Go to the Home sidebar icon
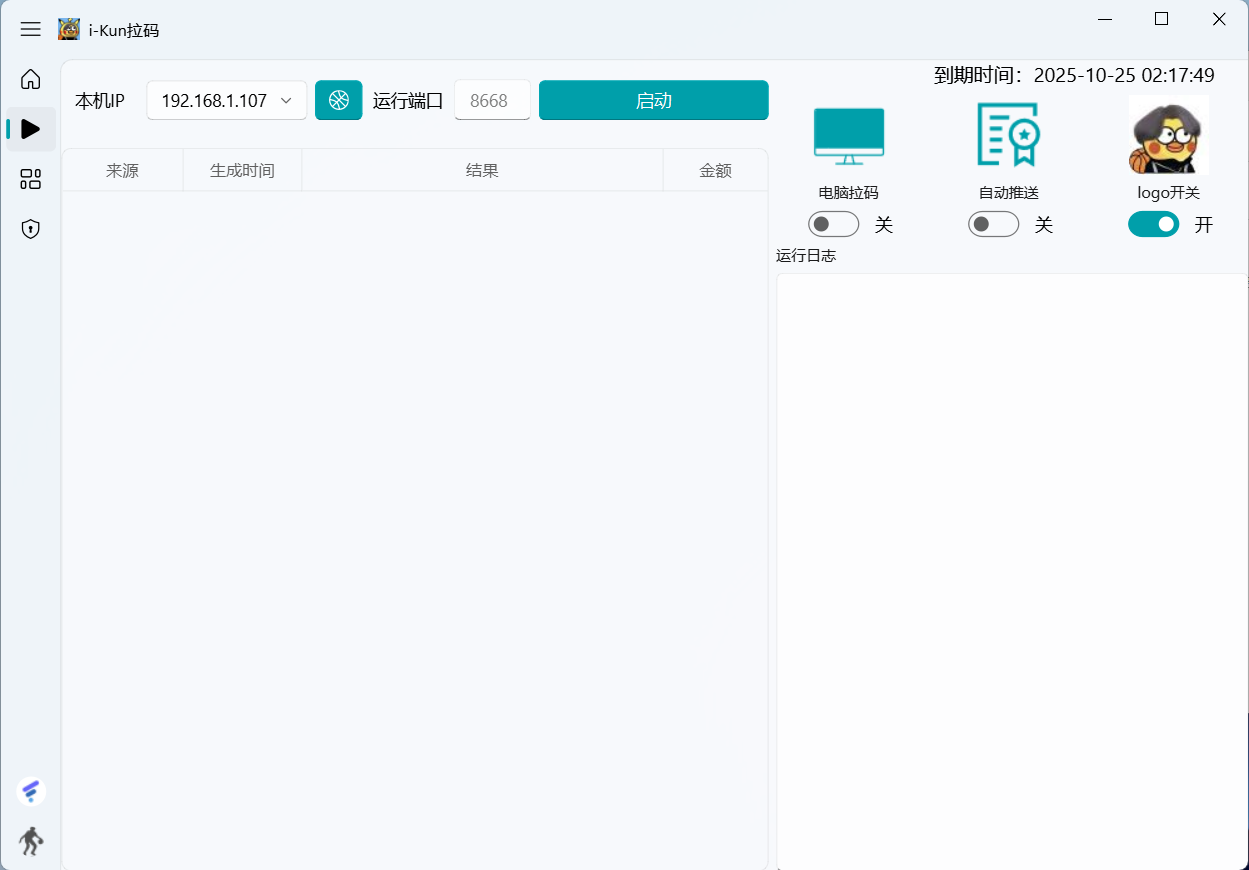Image resolution: width=1249 pixels, height=870 pixels. pos(31,79)
